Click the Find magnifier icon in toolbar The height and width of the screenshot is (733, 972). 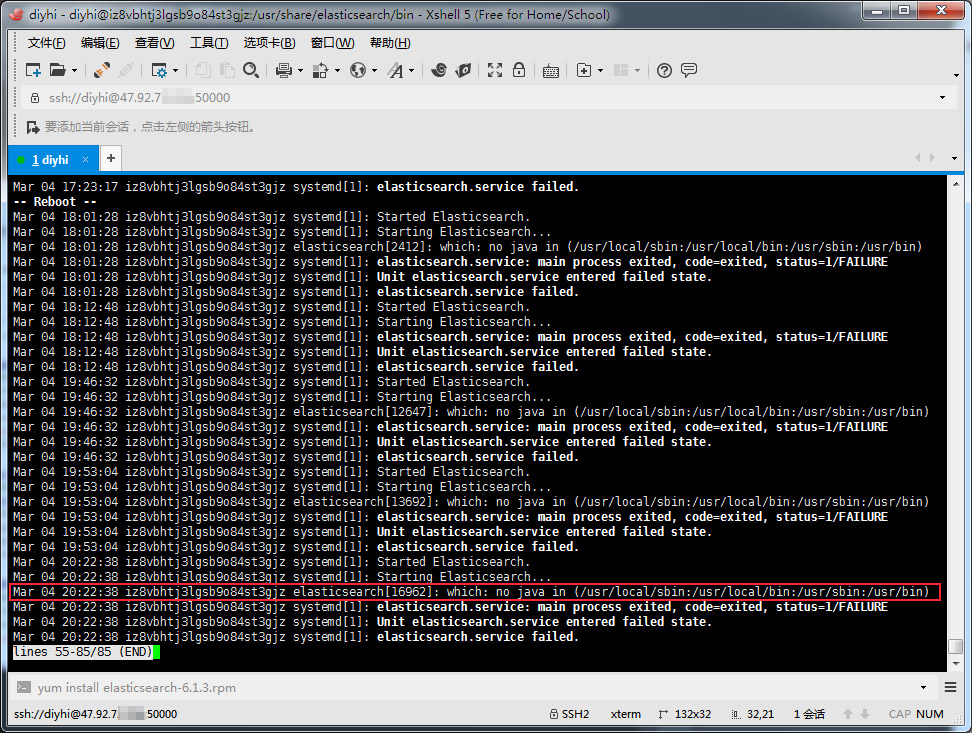click(x=251, y=70)
